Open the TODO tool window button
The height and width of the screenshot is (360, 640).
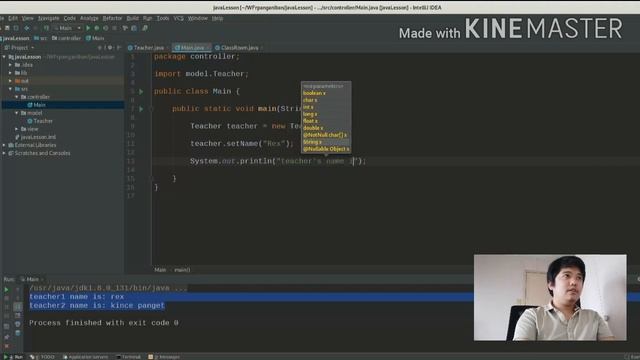click(42, 357)
